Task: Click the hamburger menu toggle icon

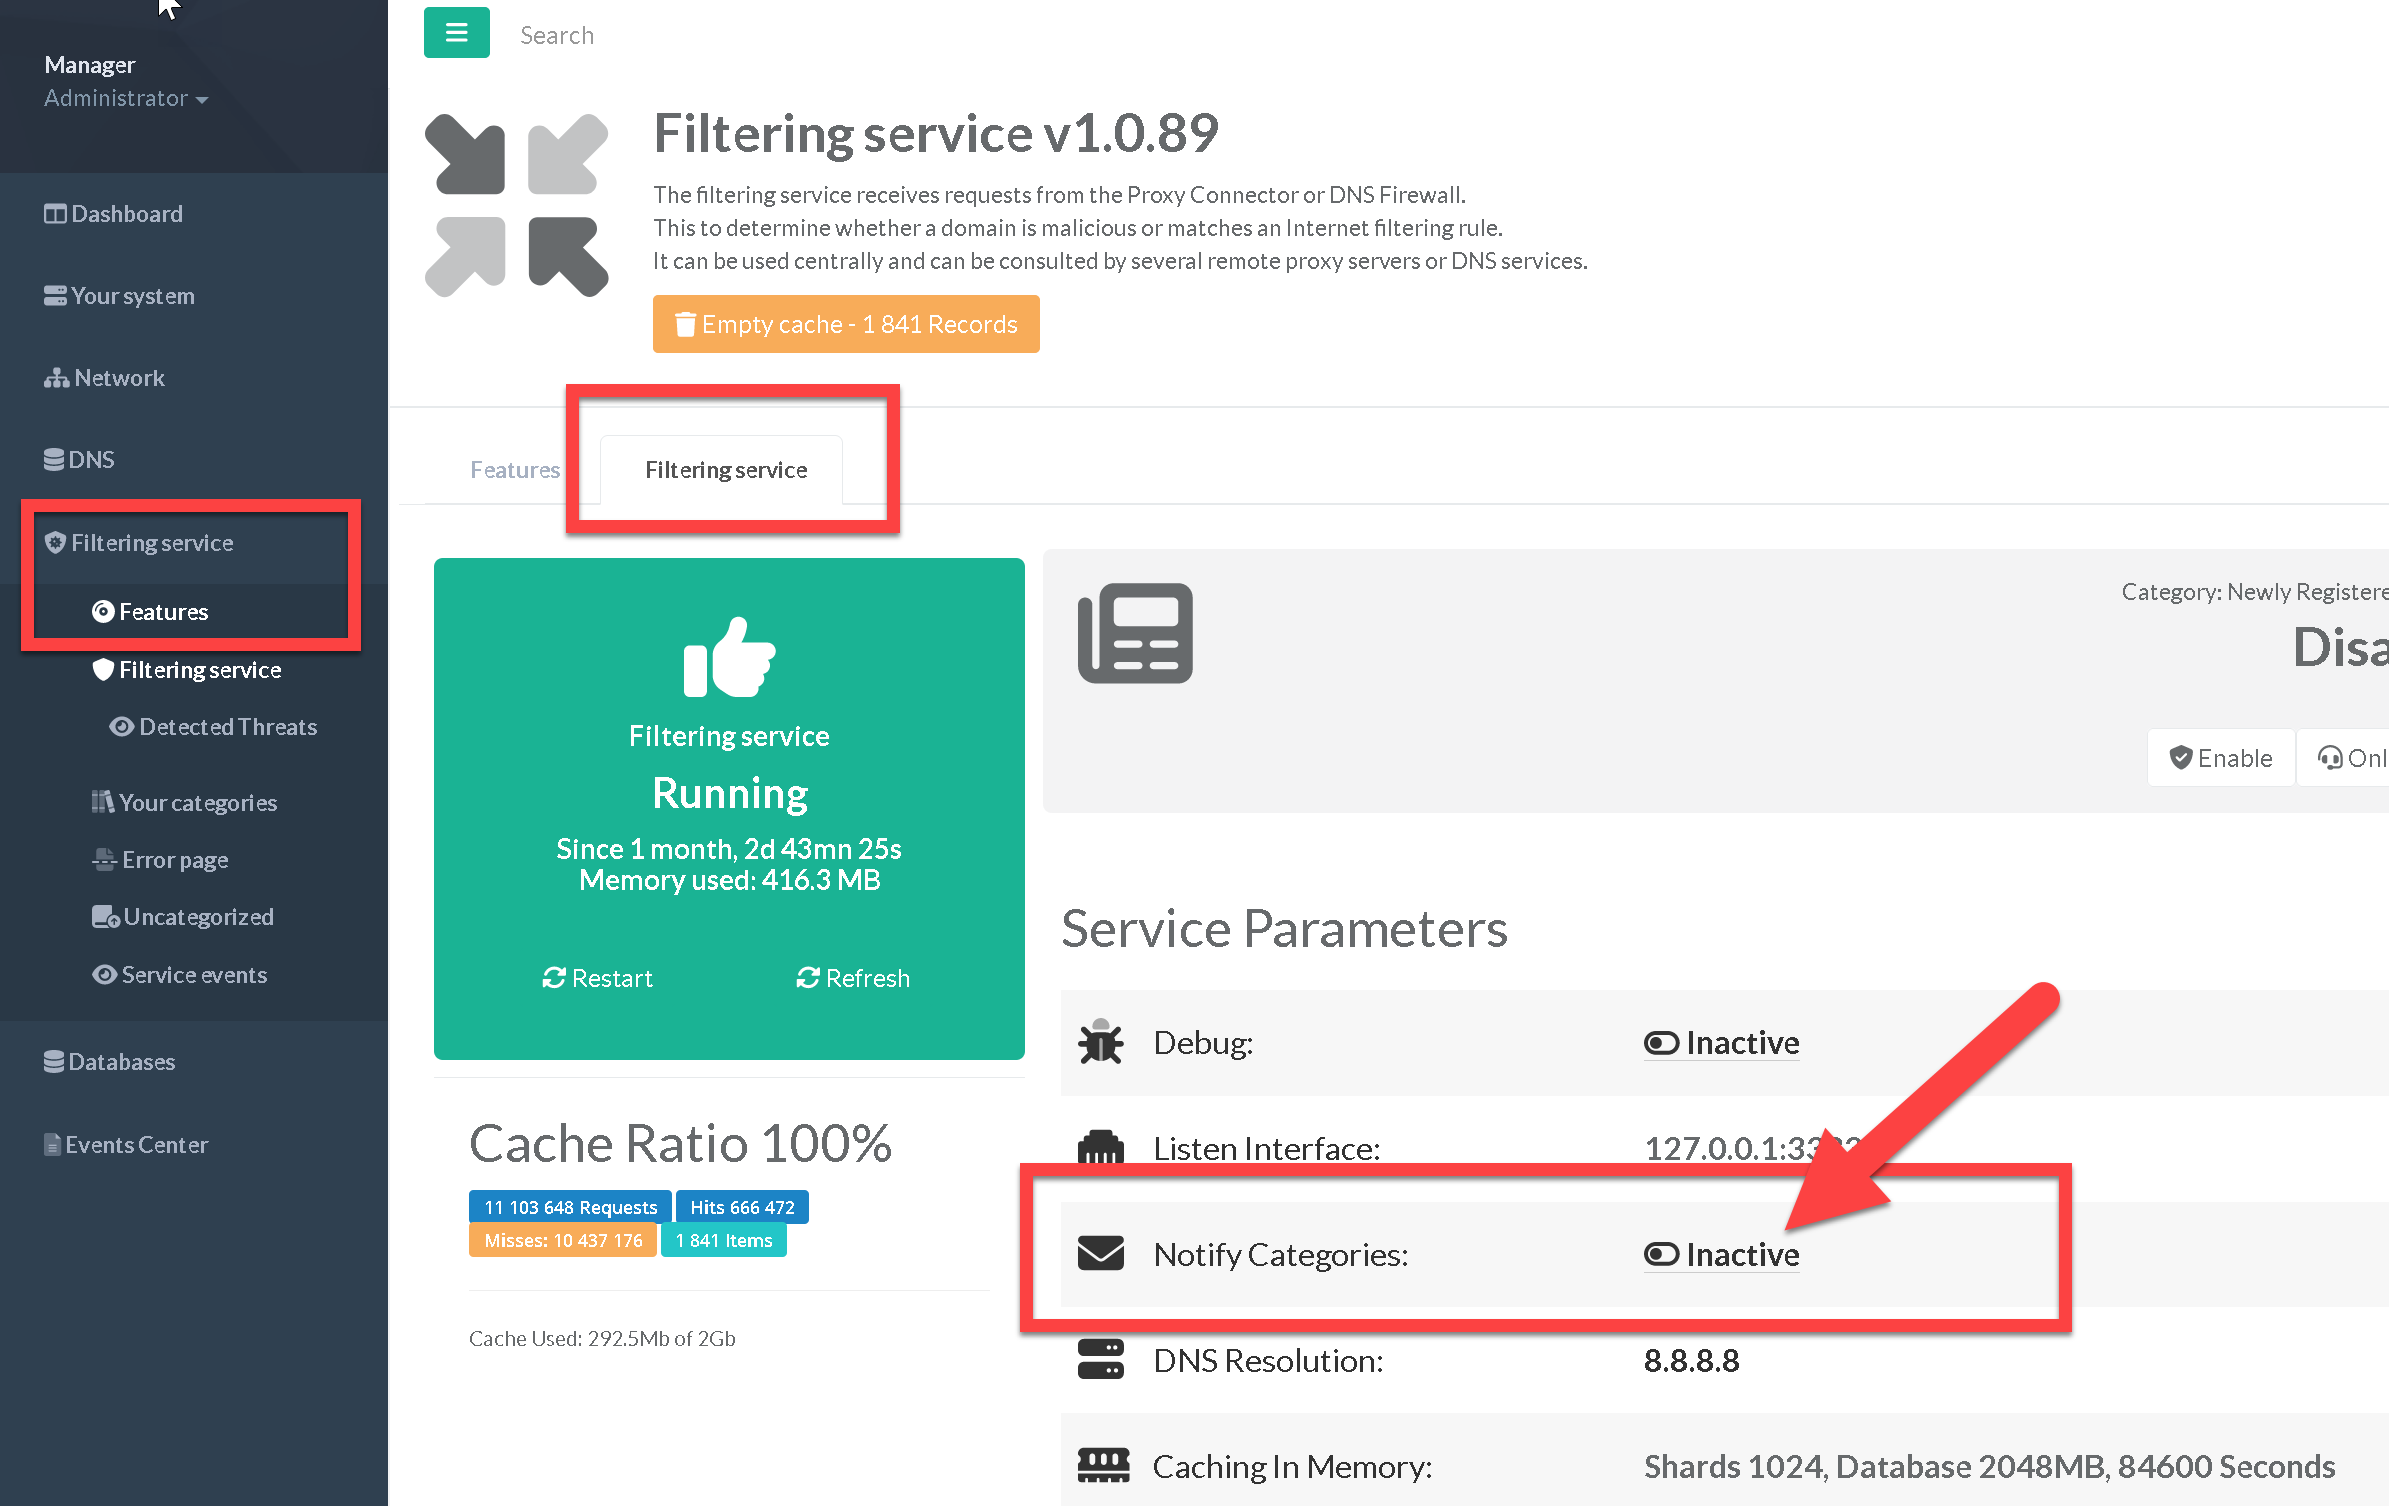Action: point(456,33)
